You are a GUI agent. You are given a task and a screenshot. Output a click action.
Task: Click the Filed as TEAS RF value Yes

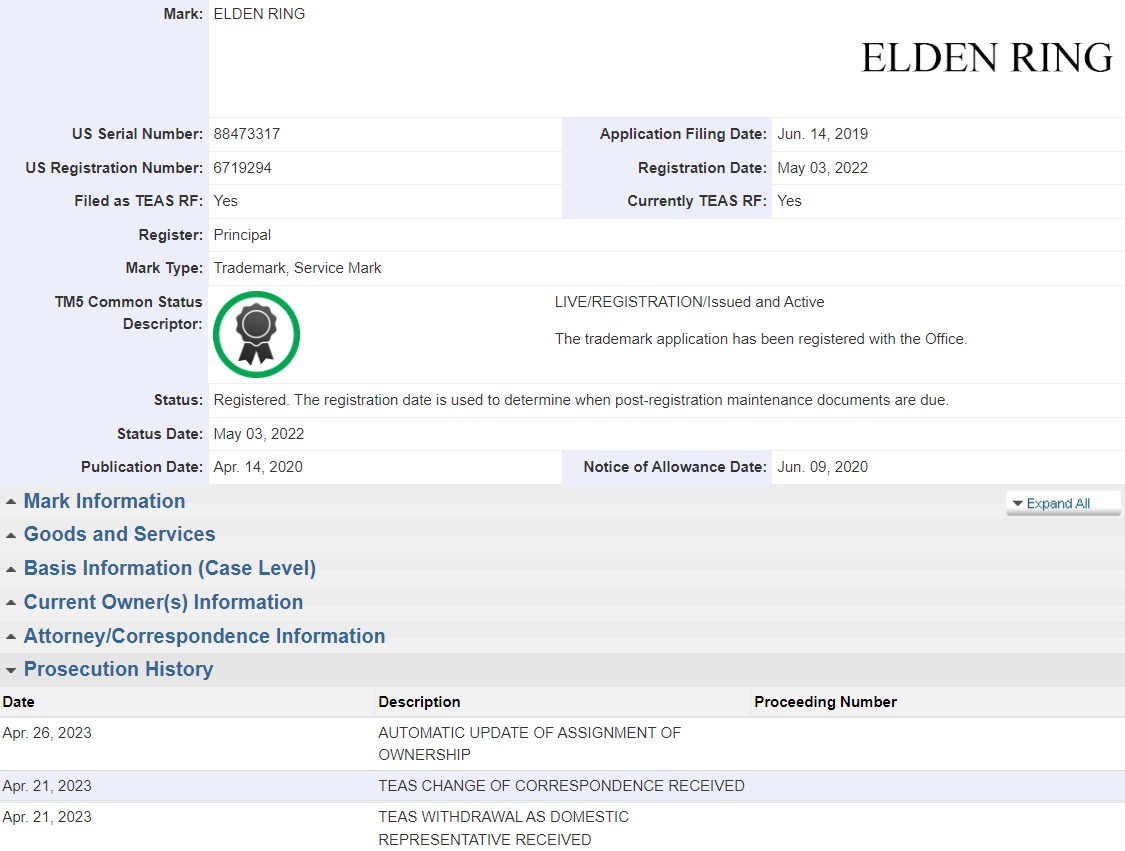[x=225, y=202]
